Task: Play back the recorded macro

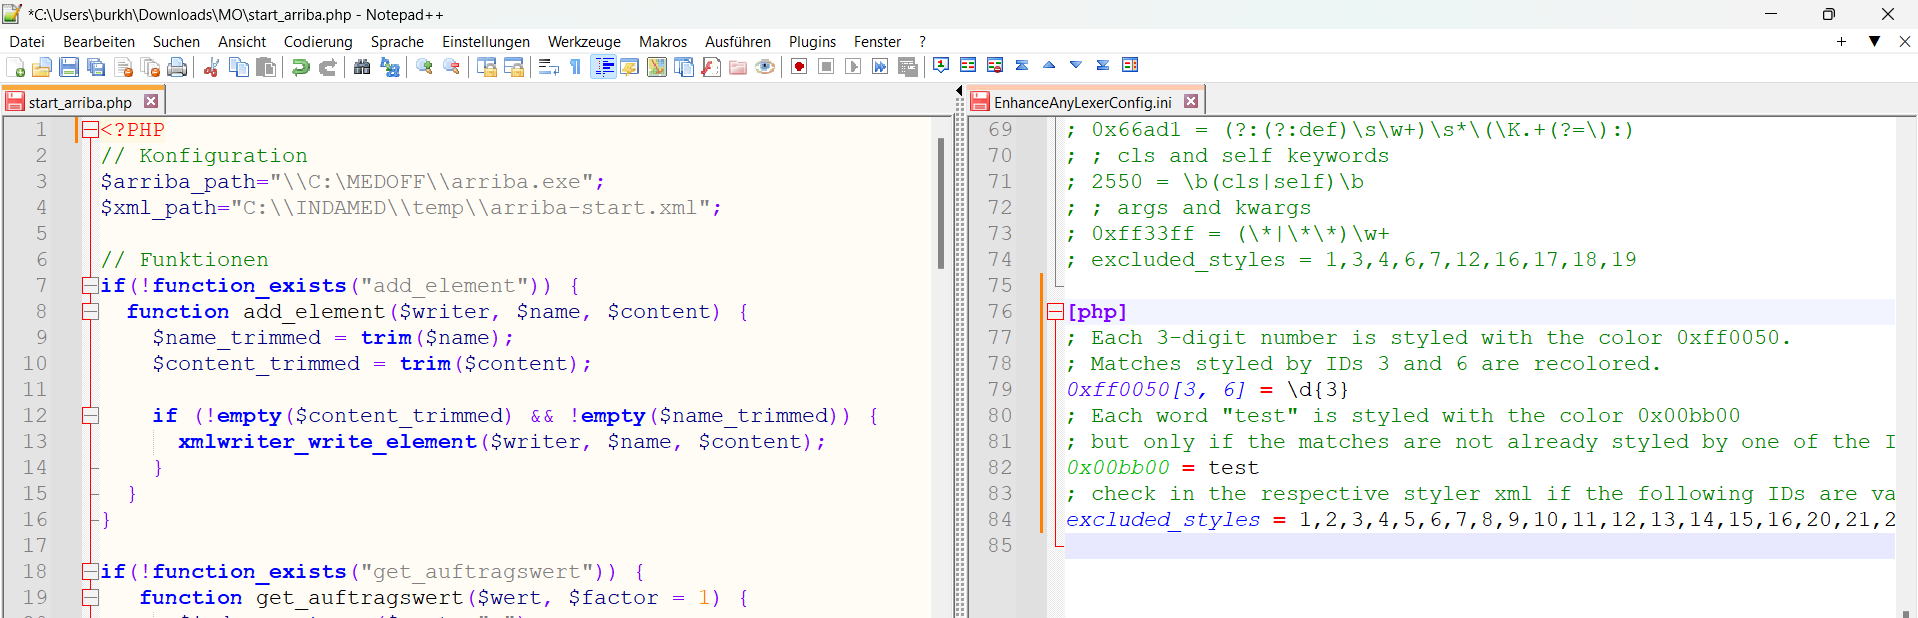Action: click(x=853, y=67)
